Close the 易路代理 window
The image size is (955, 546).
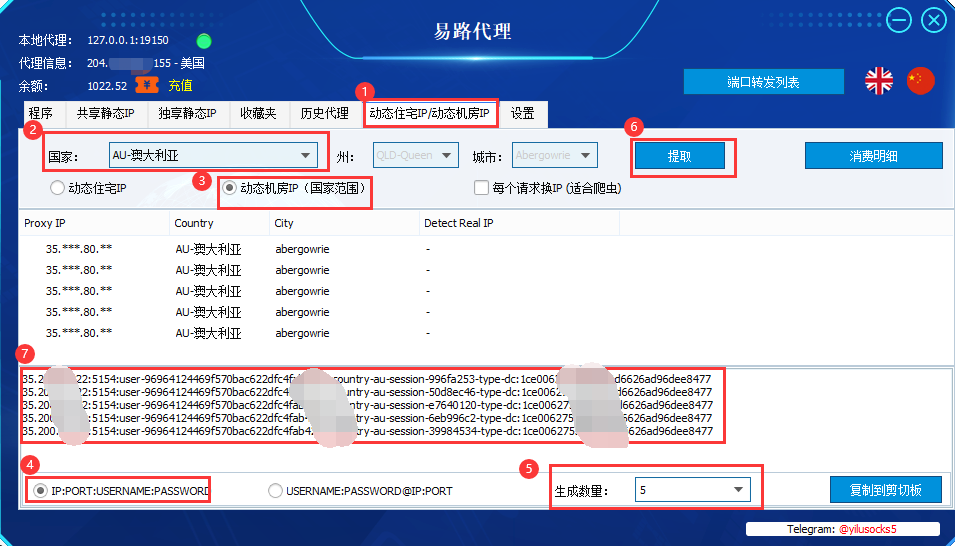pos(934,20)
